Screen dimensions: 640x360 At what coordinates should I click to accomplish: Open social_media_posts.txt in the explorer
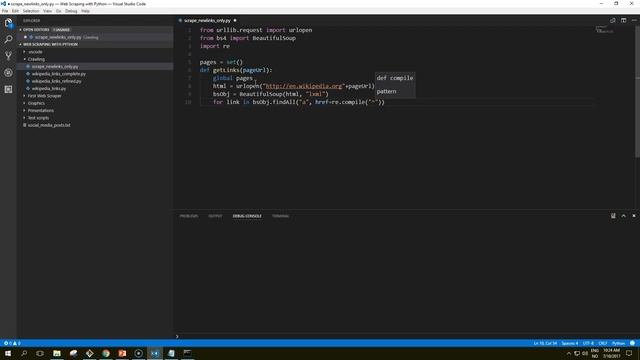[49, 125]
